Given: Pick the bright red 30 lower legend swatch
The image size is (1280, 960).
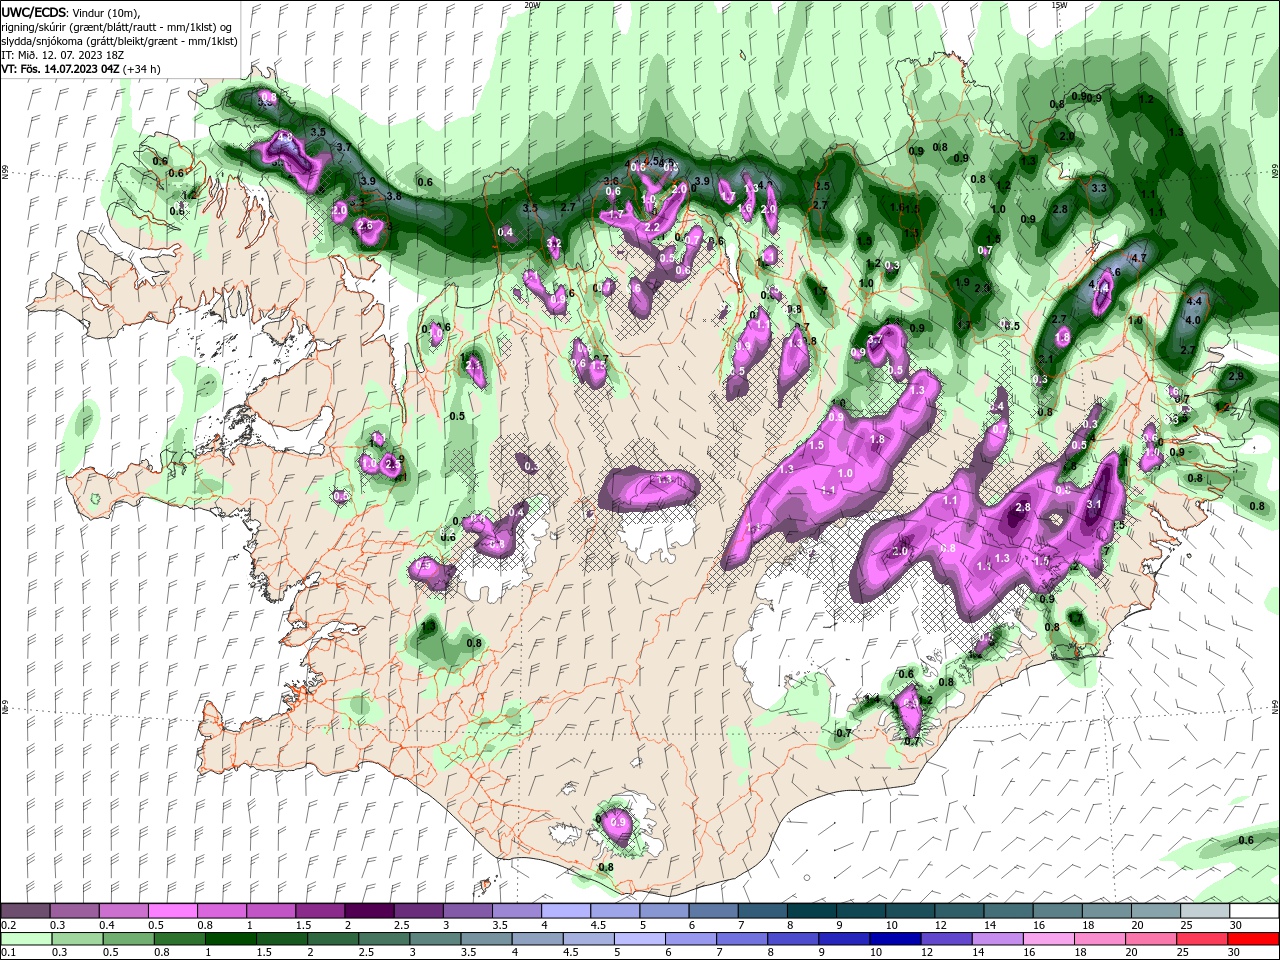Looking at the screenshot, I should pos(1253,939).
